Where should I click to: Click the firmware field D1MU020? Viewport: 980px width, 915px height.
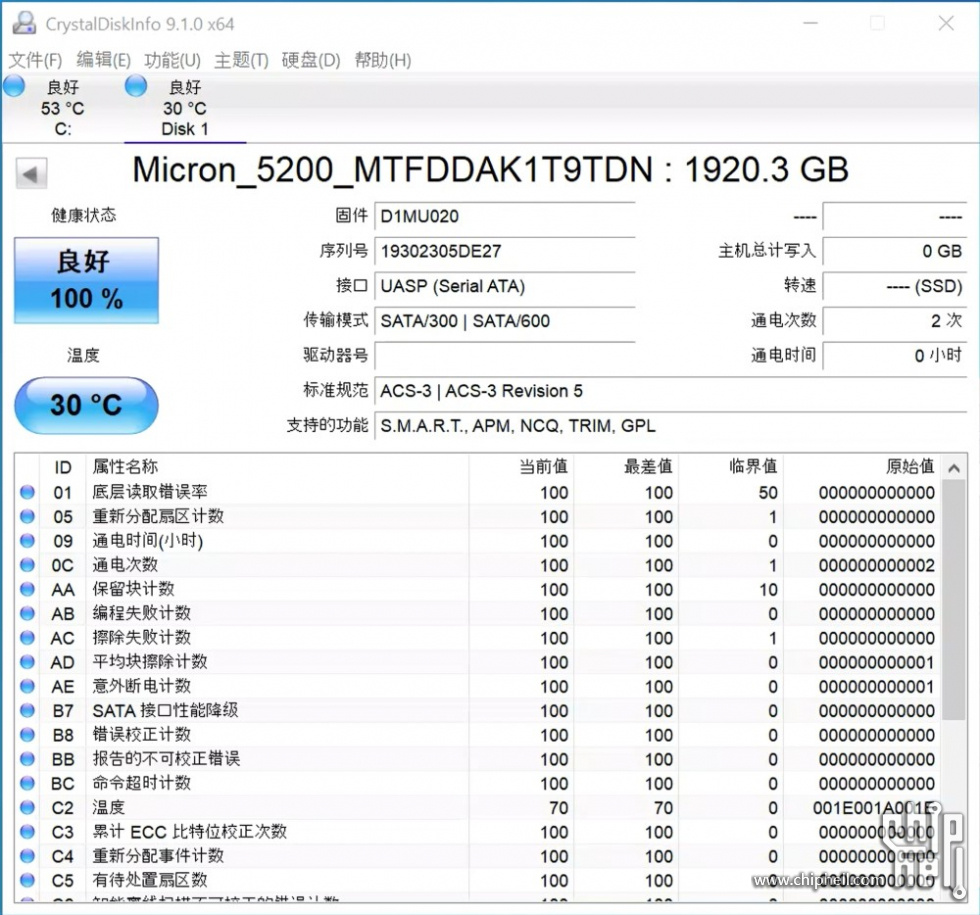(505, 217)
